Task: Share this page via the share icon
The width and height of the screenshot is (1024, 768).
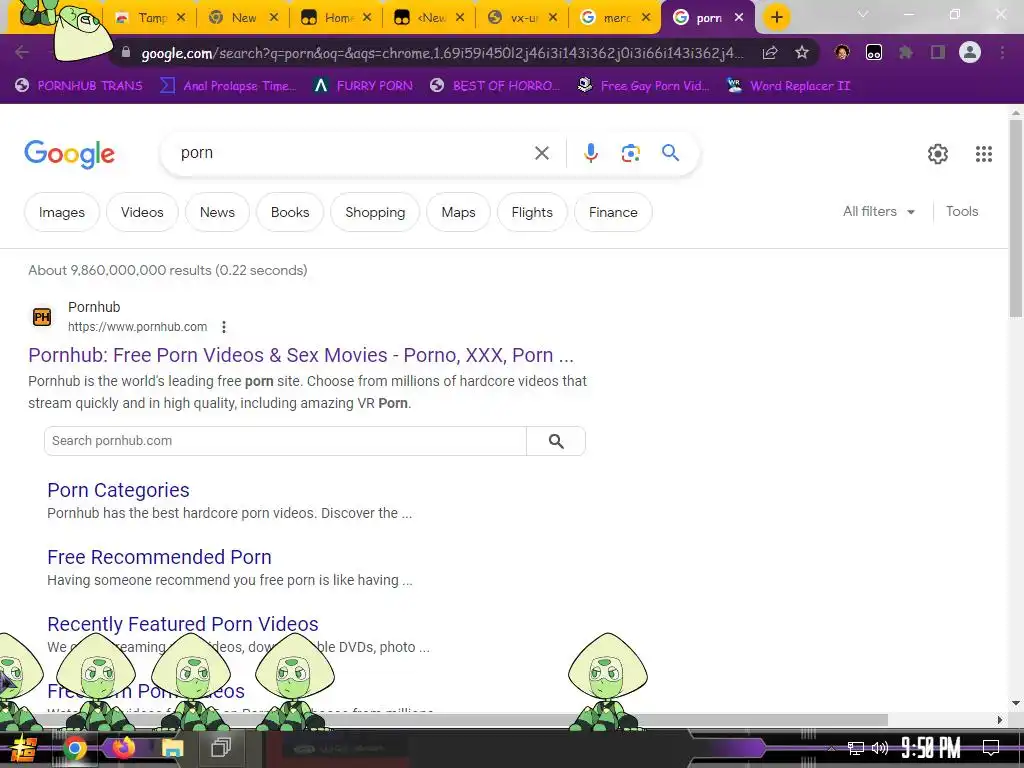Action: click(770, 53)
